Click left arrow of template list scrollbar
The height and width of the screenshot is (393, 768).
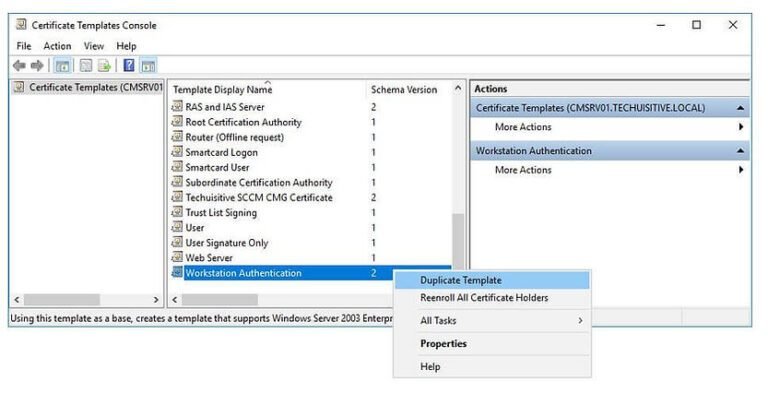click(174, 299)
